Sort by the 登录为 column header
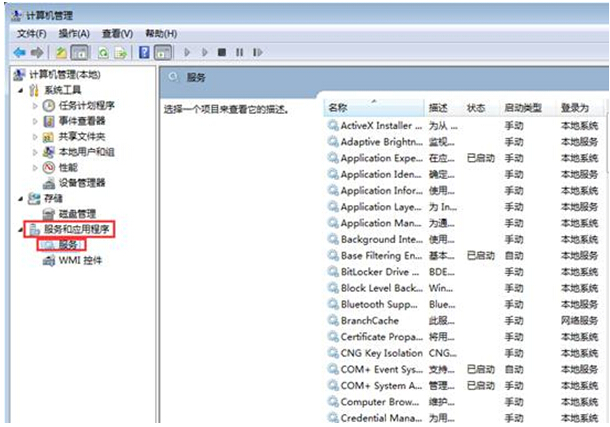Screen dimensions: 610x427 (x=580, y=108)
